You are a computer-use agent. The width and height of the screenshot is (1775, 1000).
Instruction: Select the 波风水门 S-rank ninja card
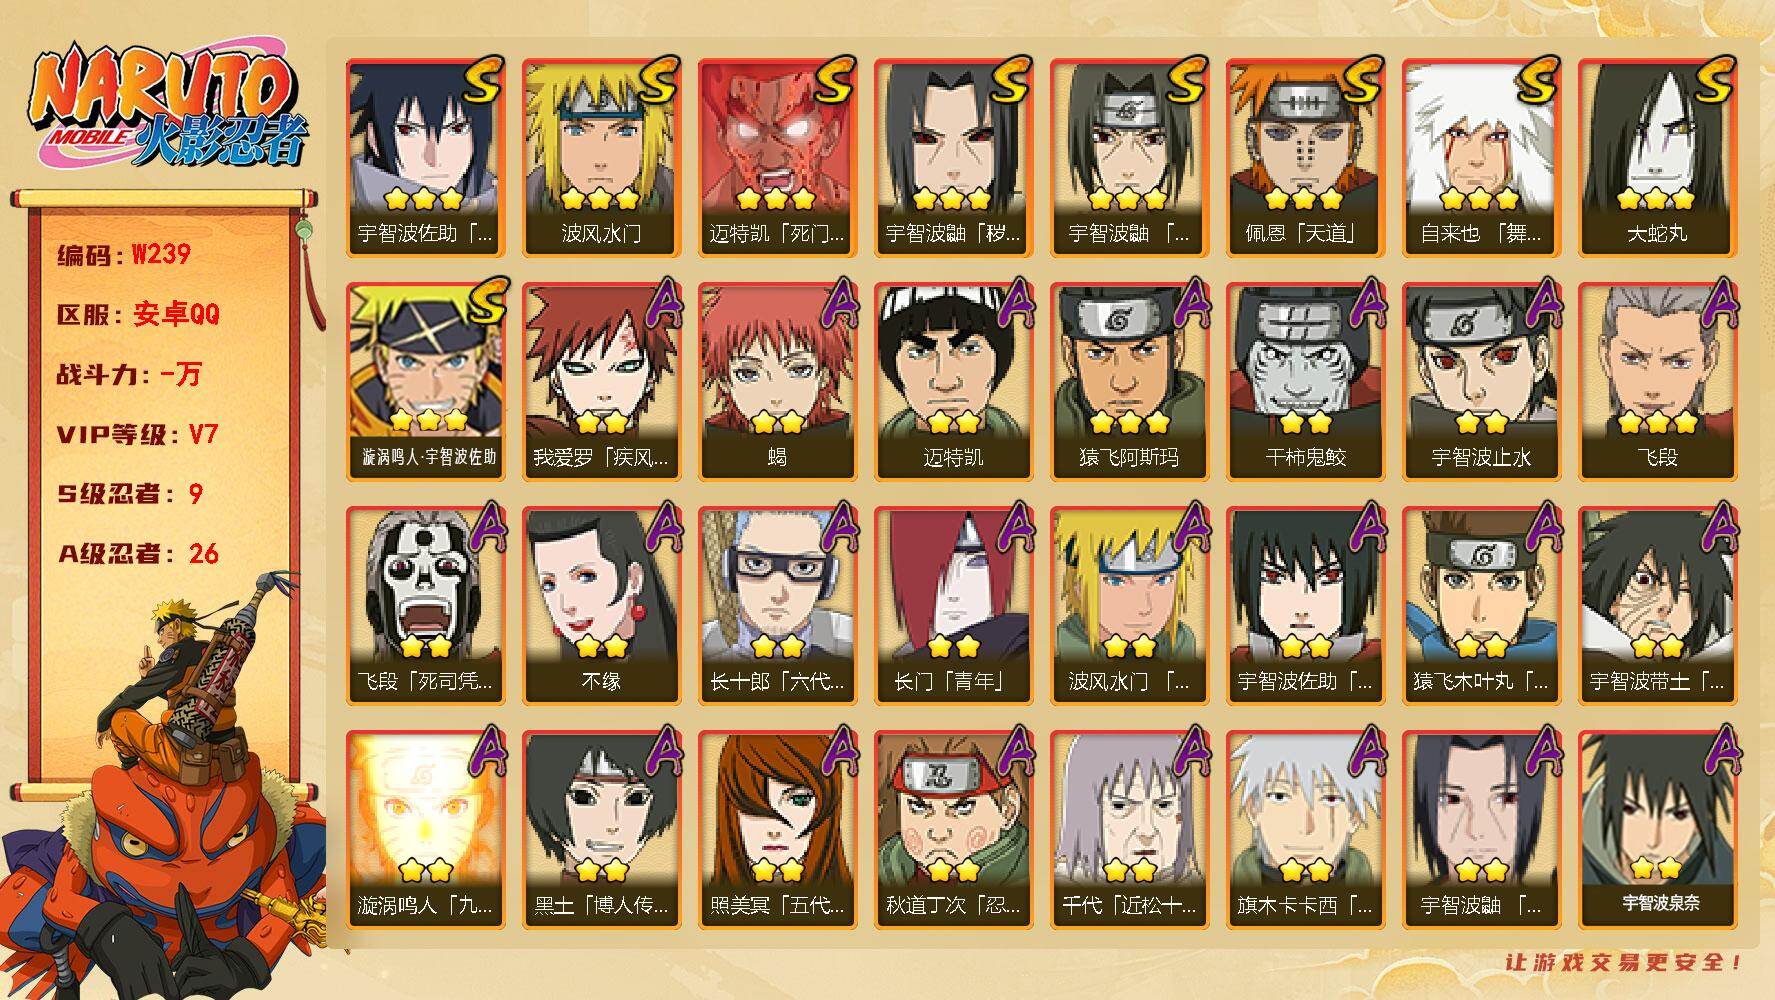point(601,158)
